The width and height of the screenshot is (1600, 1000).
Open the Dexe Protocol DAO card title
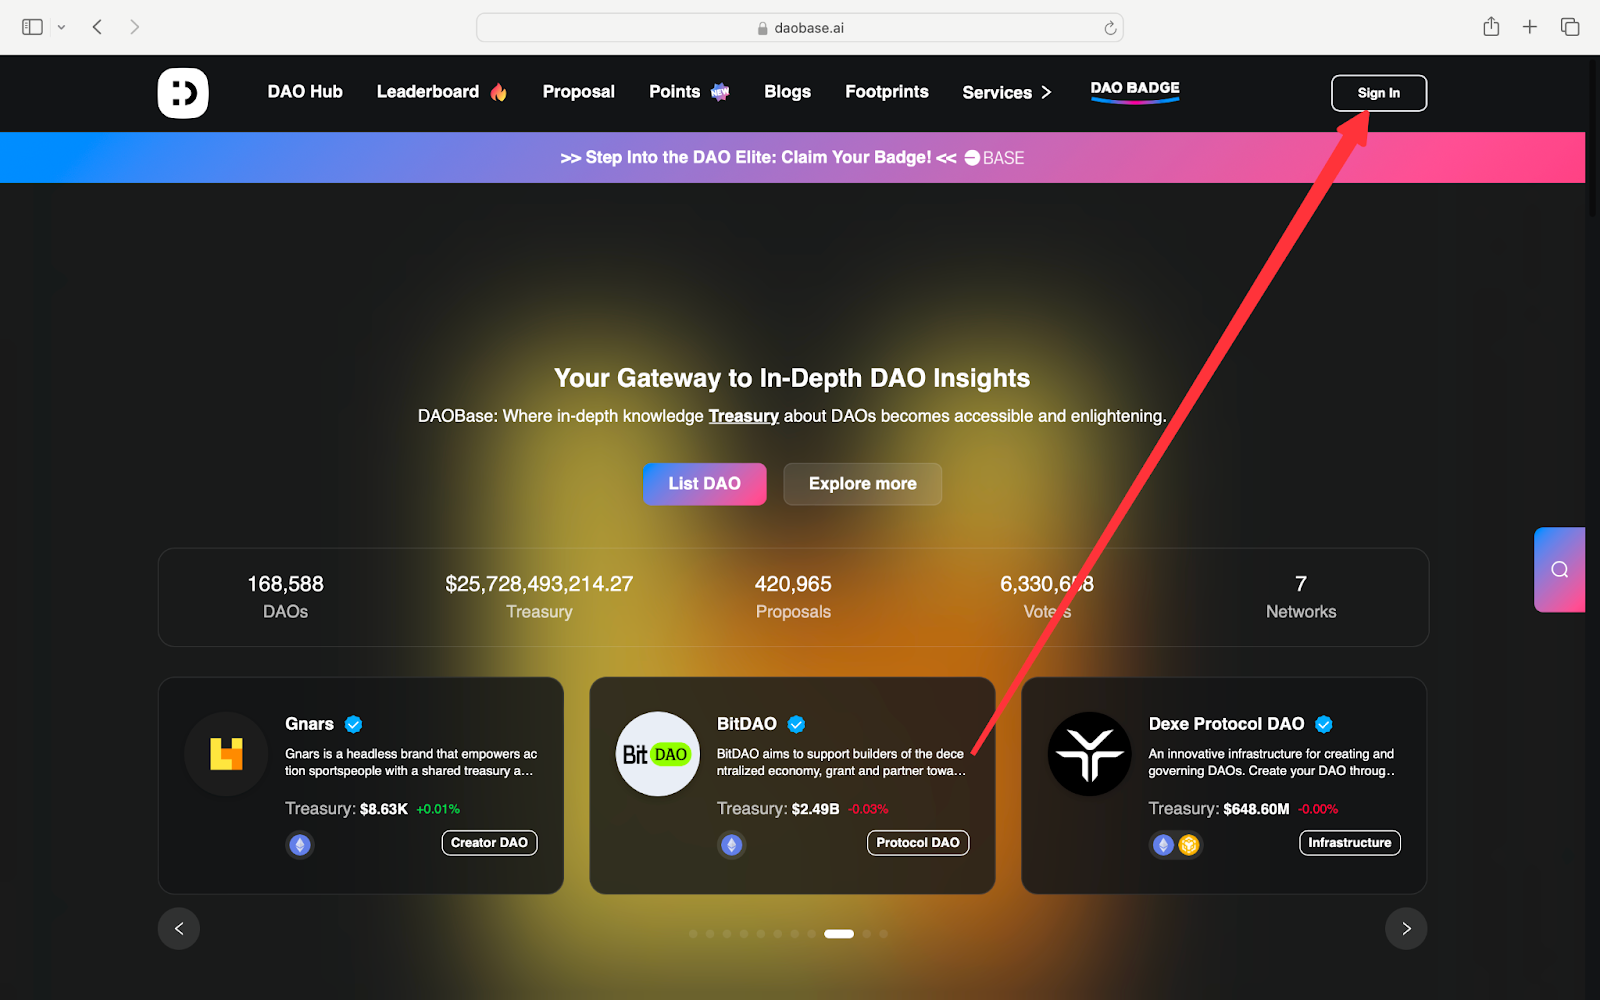(x=1226, y=724)
